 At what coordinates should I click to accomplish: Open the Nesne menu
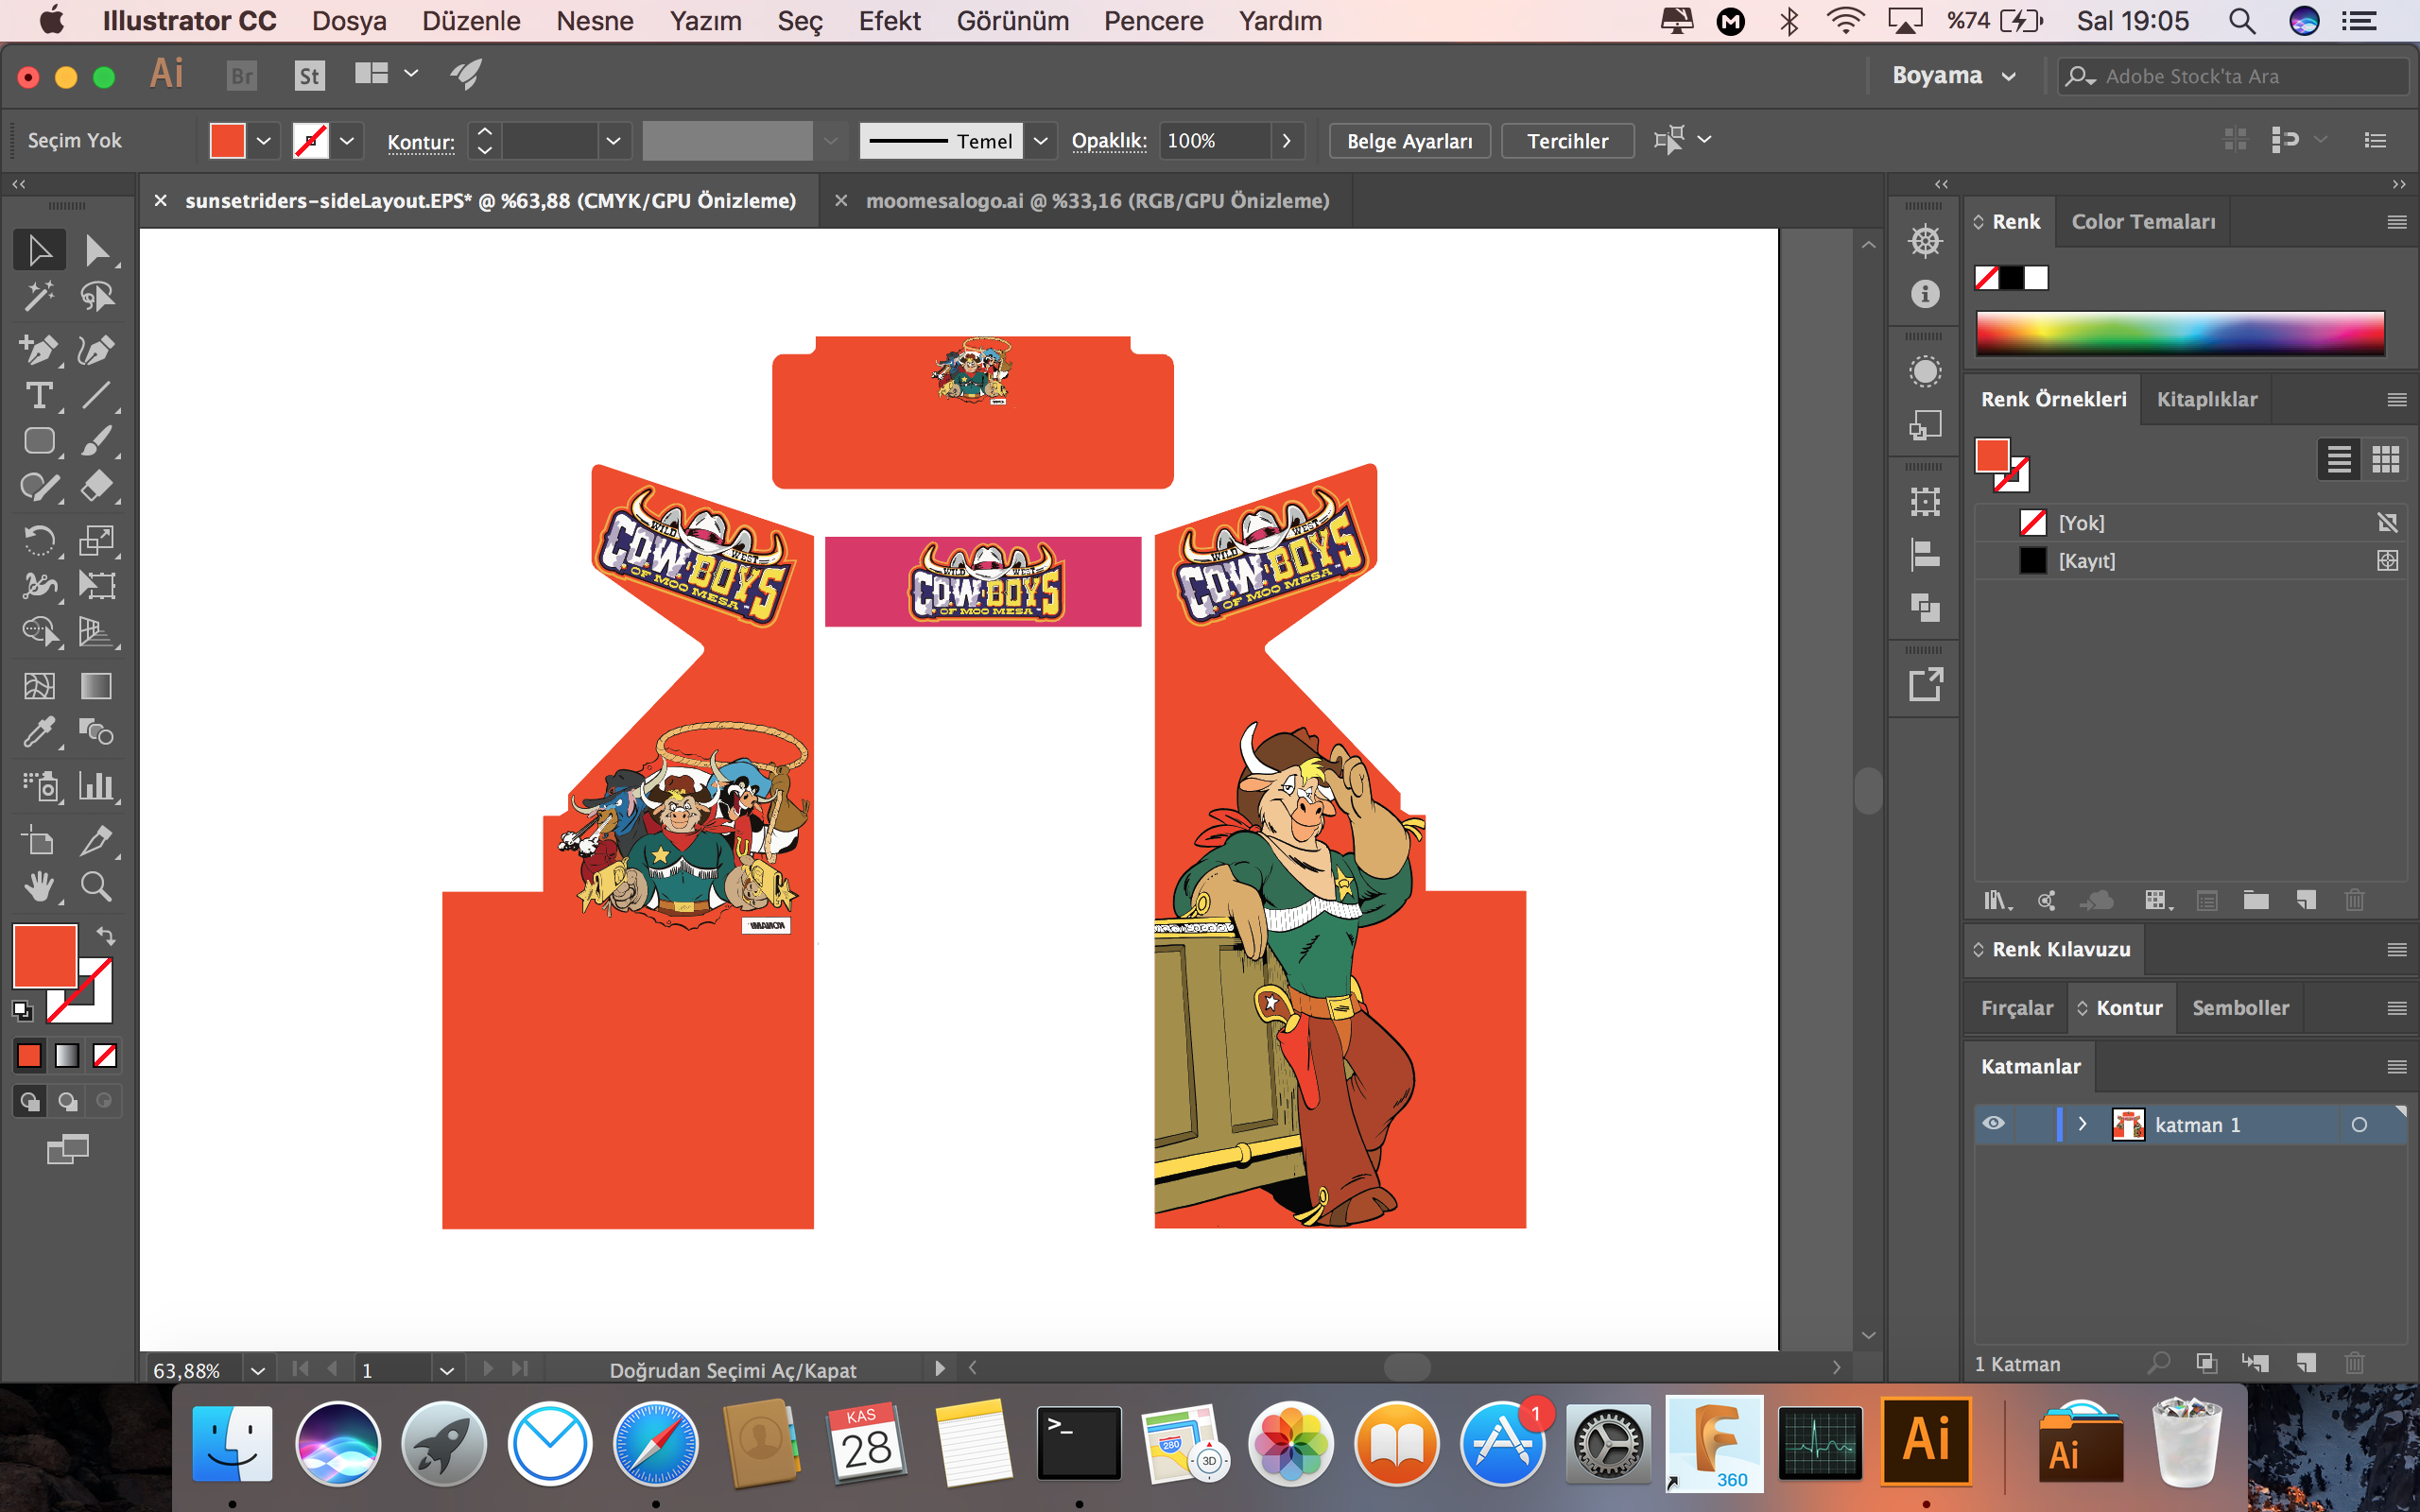[595, 21]
